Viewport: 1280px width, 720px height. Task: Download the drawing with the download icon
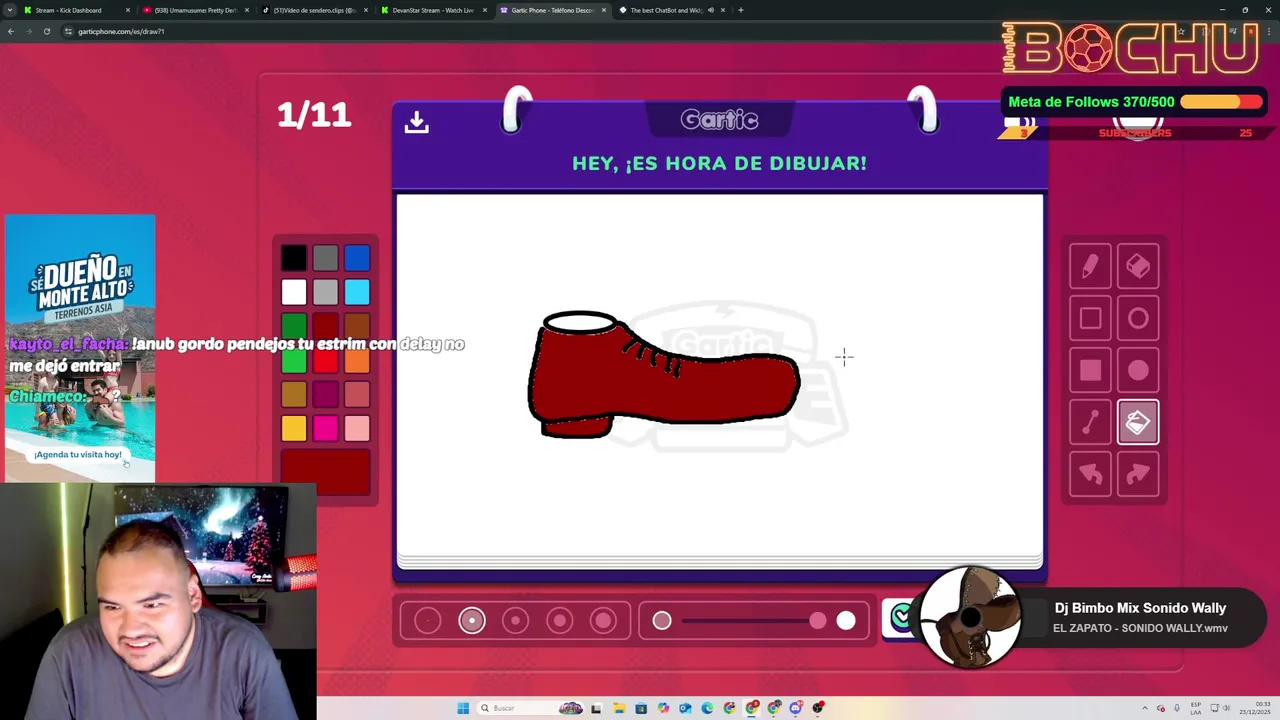[416, 121]
